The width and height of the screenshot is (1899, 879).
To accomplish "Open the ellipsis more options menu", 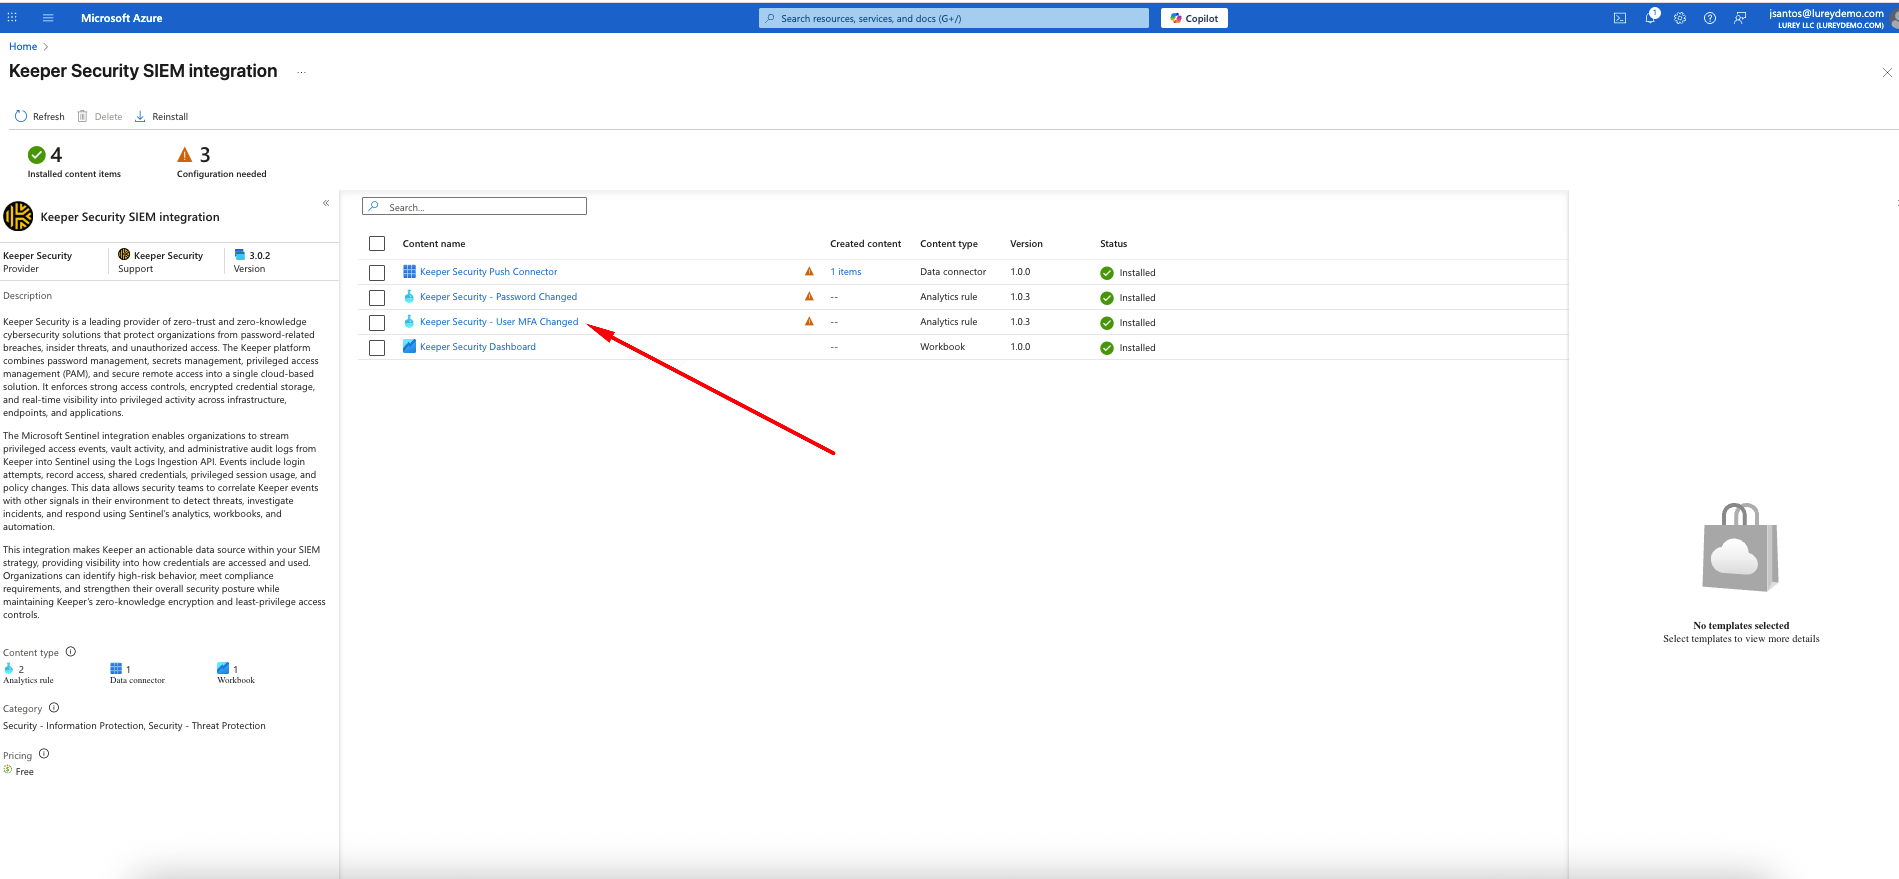I will click(301, 72).
